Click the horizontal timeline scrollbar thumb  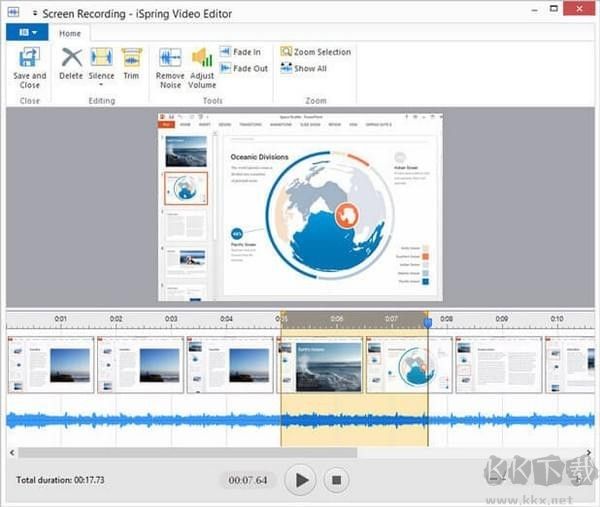tap(188, 453)
